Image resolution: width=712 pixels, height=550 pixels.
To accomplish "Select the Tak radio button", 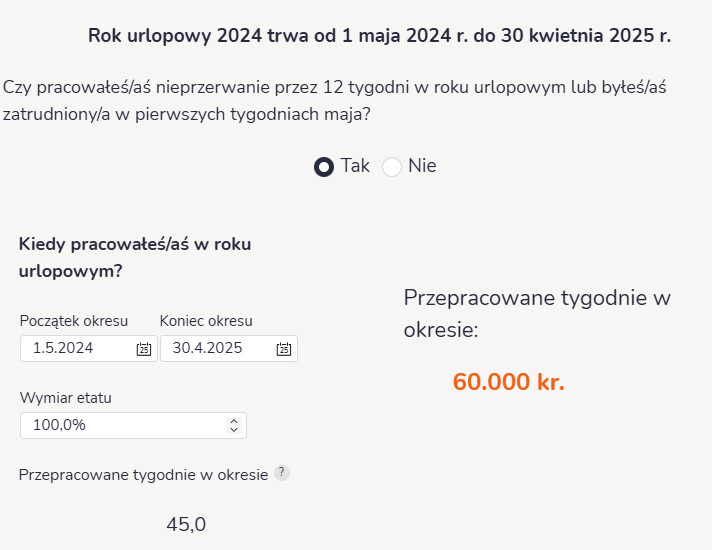I will pyautogui.click(x=324, y=167).
